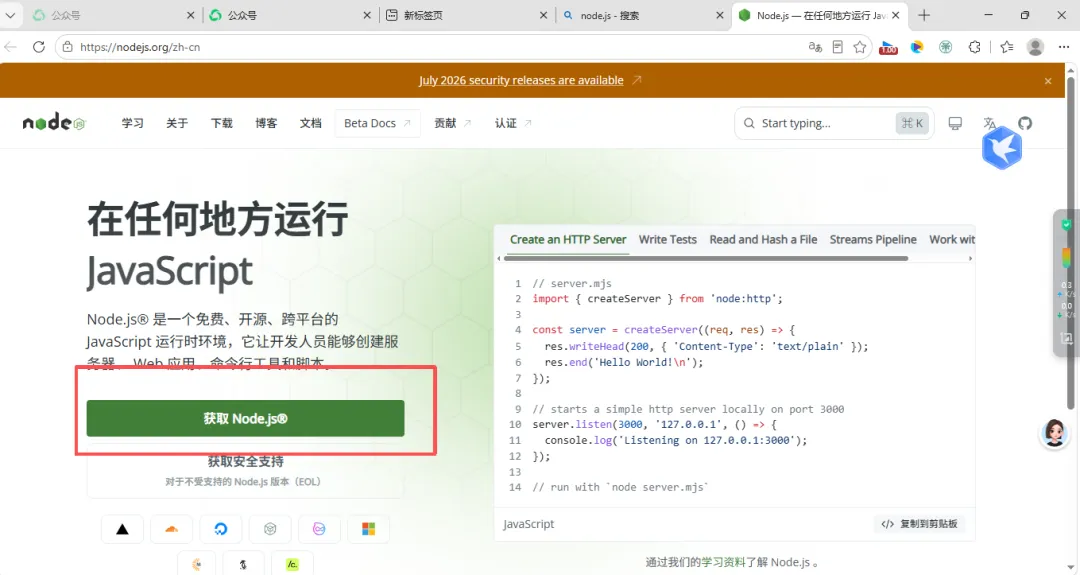The width and height of the screenshot is (1080, 575).
Task: Open the immersive reader icon
Action: 838,47
